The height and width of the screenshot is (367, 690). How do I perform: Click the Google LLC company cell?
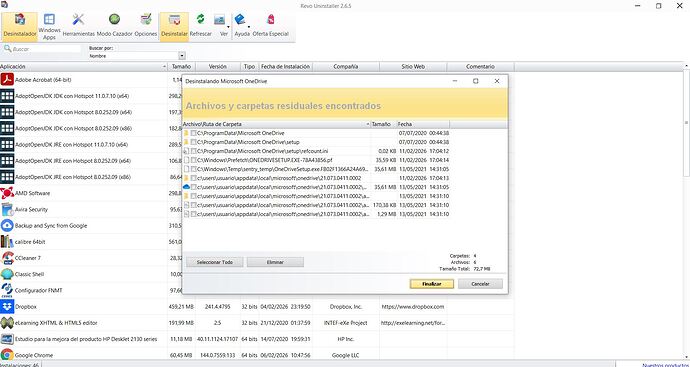point(345,355)
